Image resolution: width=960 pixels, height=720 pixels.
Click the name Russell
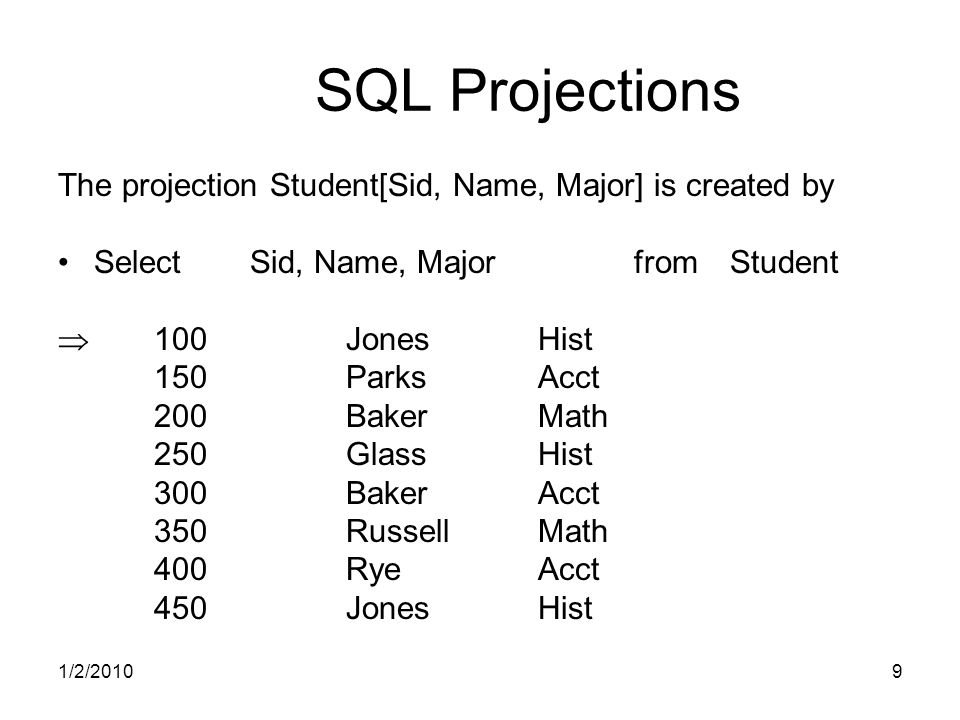[397, 531]
